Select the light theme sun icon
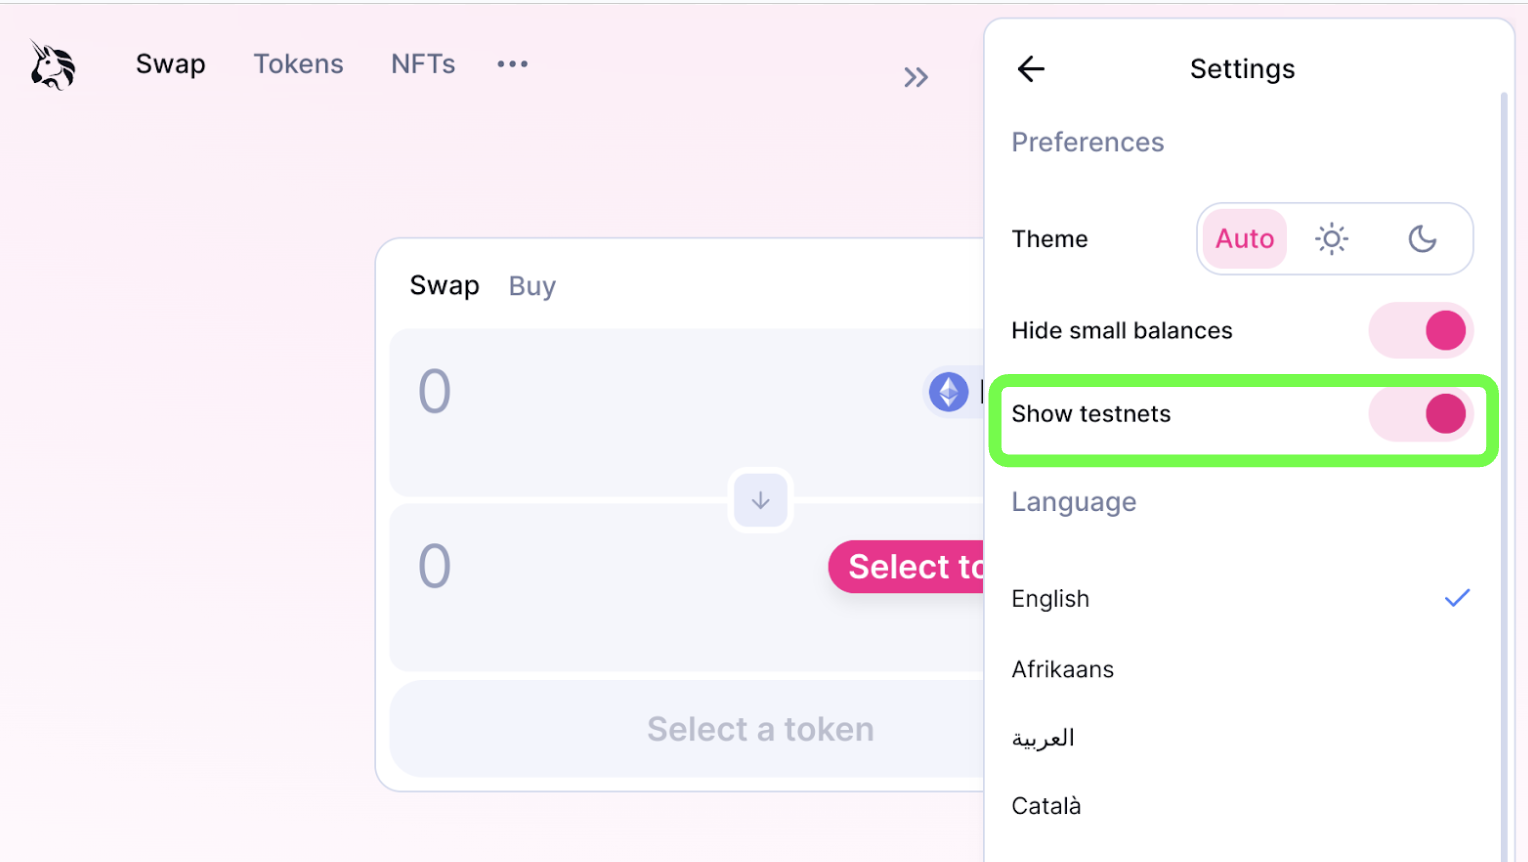 pyautogui.click(x=1331, y=239)
